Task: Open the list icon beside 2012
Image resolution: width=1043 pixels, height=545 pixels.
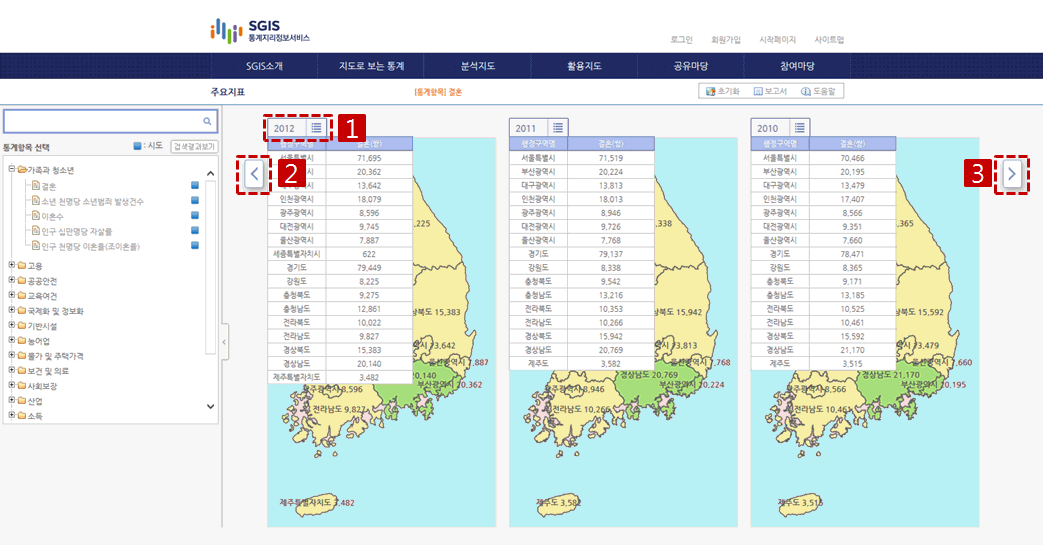Action: (317, 128)
